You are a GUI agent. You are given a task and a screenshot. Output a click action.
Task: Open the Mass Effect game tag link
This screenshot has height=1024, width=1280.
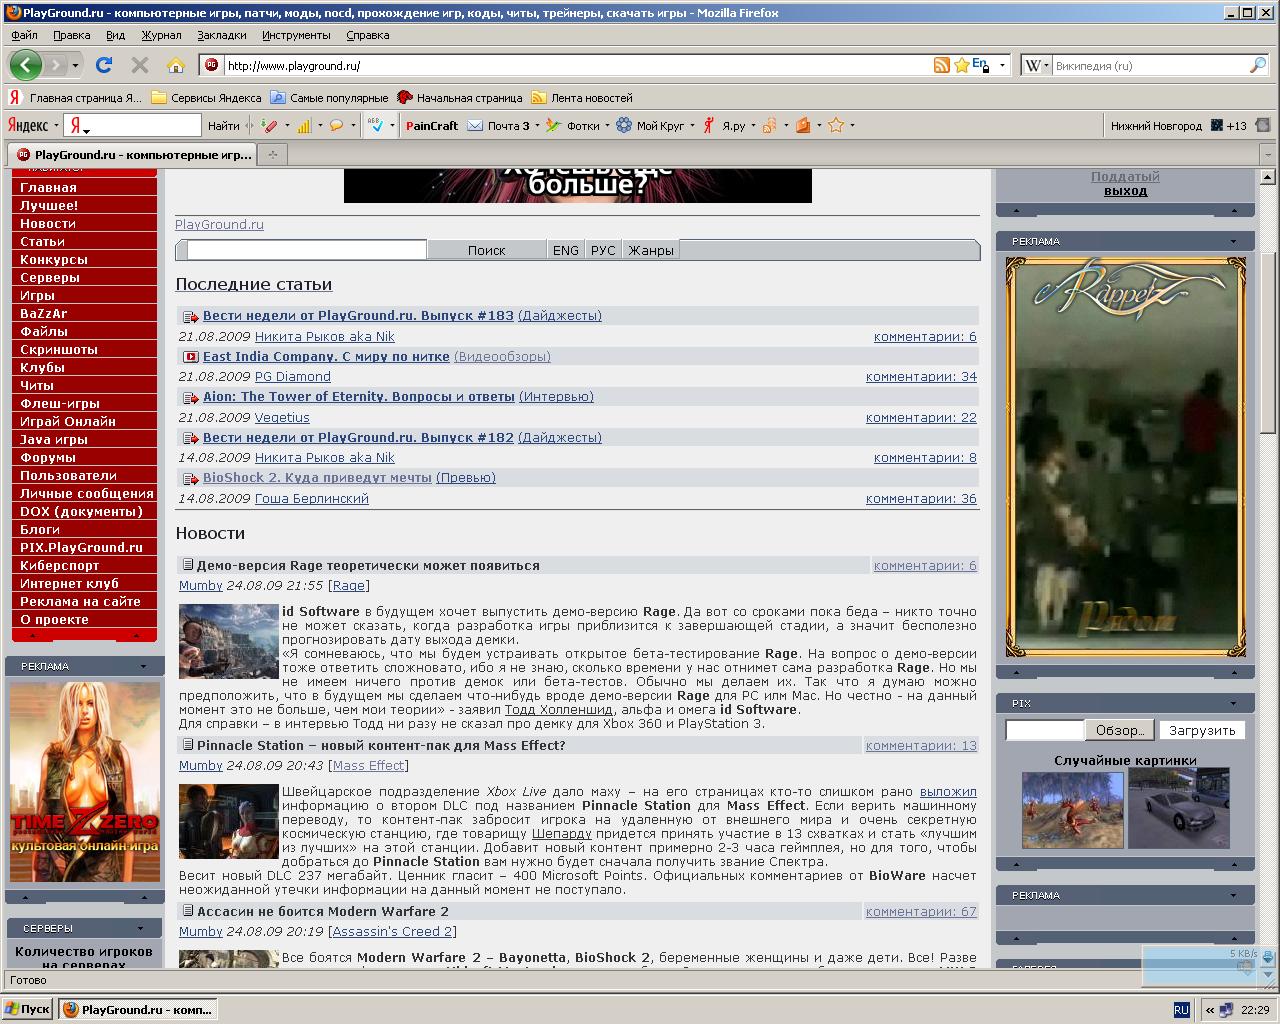click(368, 765)
